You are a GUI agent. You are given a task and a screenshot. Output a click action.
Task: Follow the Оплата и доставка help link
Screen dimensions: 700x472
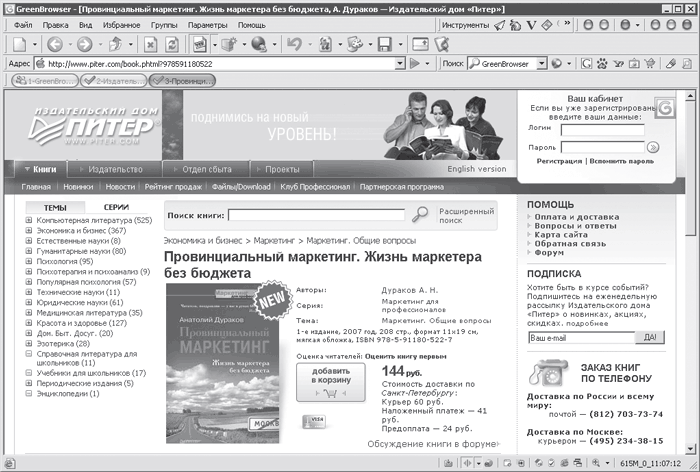tap(577, 217)
